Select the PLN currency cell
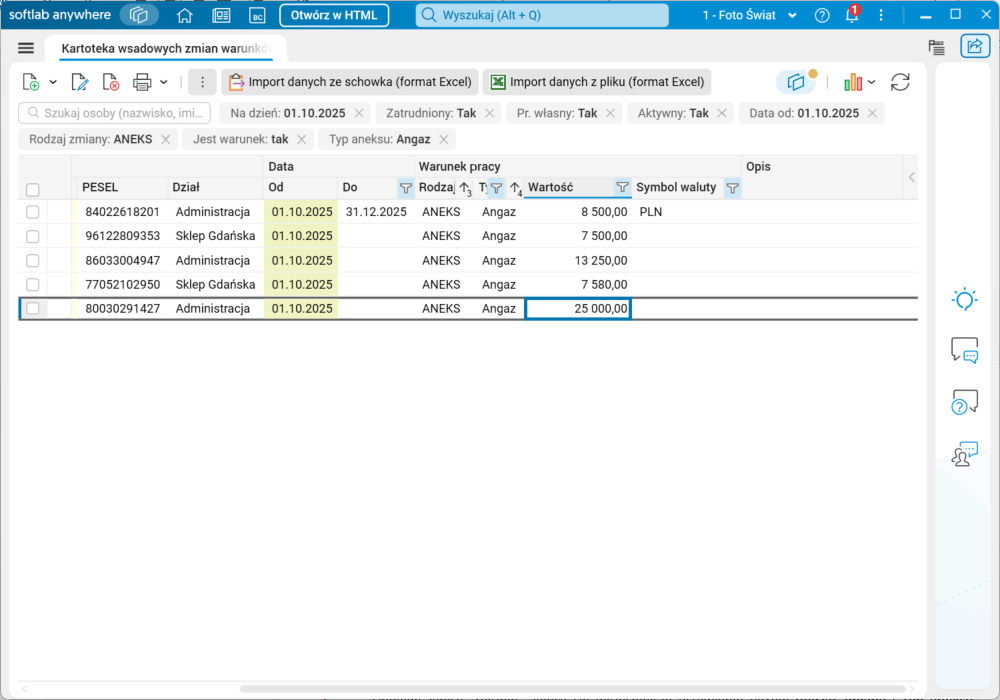 (x=686, y=212)
